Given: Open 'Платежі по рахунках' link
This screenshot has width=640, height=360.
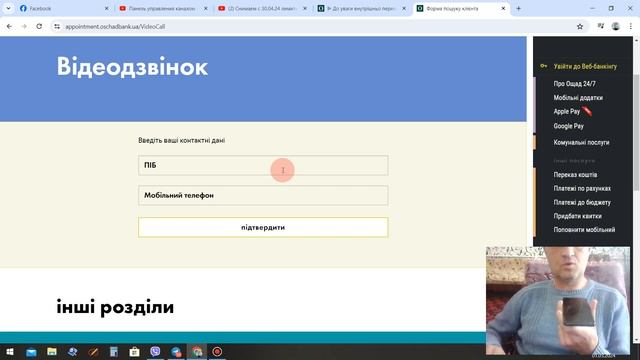Looking at the screenshot, I should point(582,189).
